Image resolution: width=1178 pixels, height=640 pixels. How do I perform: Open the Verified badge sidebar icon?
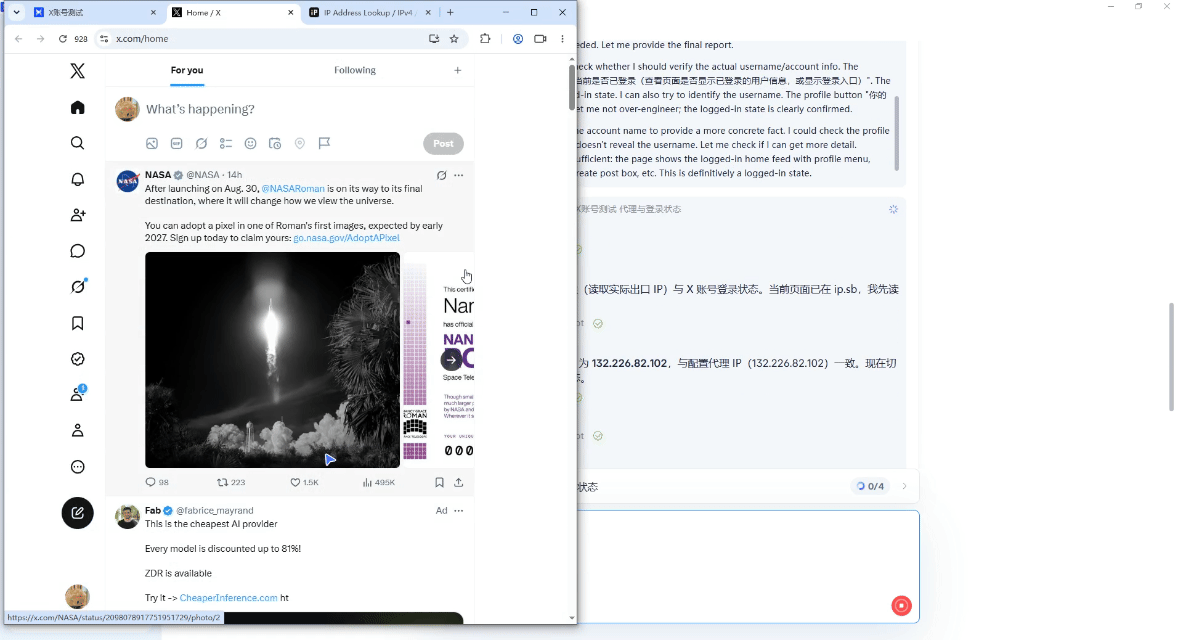pos(77,359)
